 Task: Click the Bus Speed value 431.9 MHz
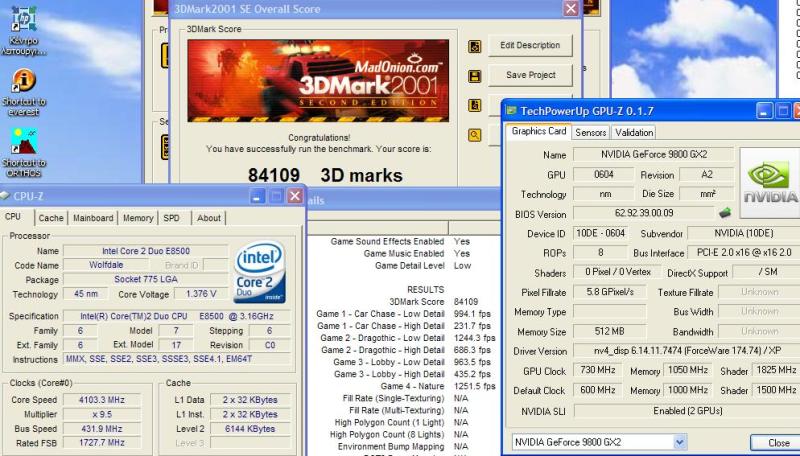point(102,428)
